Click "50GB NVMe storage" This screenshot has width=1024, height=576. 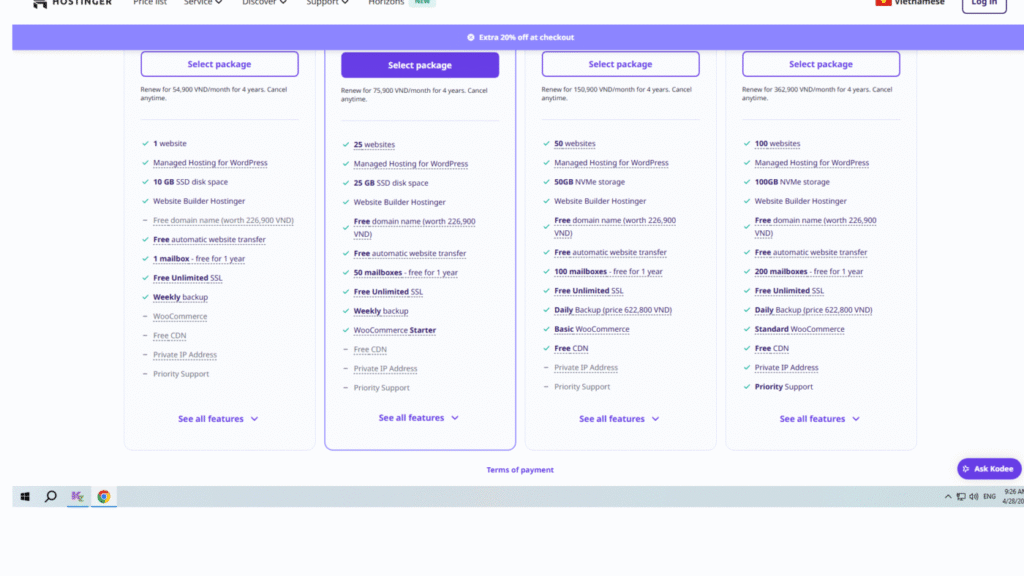(589, 182)
